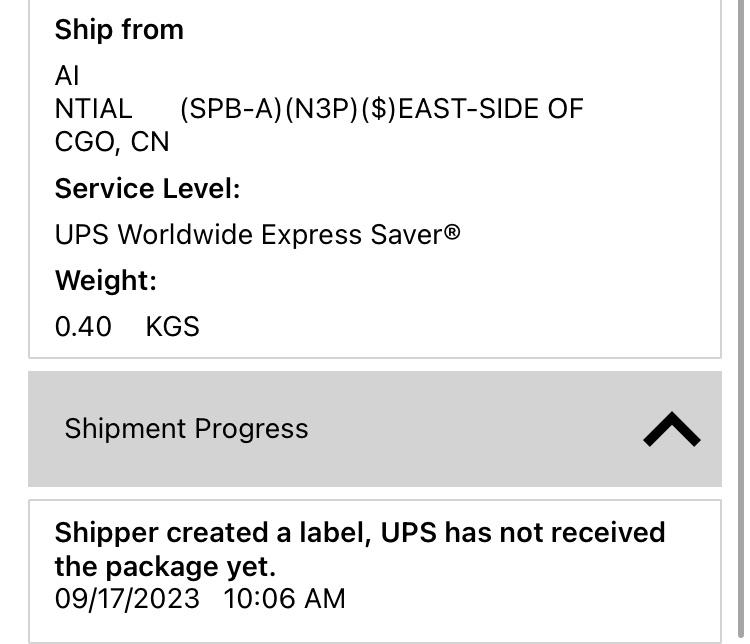Select the Service Level label
750x644 pixels.
coord(147,189)
